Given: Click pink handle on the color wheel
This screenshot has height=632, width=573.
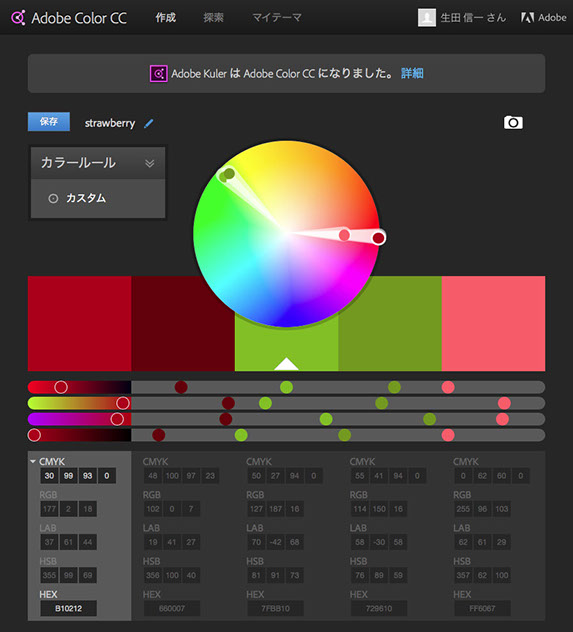Looking at the screenshot, I should coord(344,235).
